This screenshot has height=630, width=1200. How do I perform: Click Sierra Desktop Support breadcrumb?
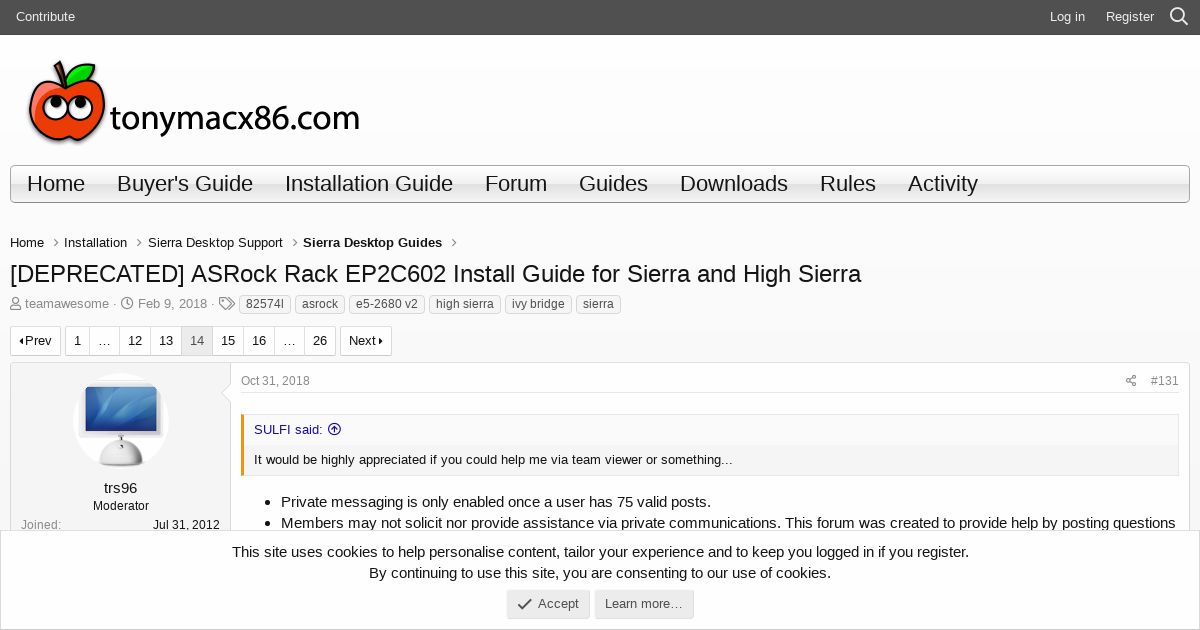tap(215, 242)
